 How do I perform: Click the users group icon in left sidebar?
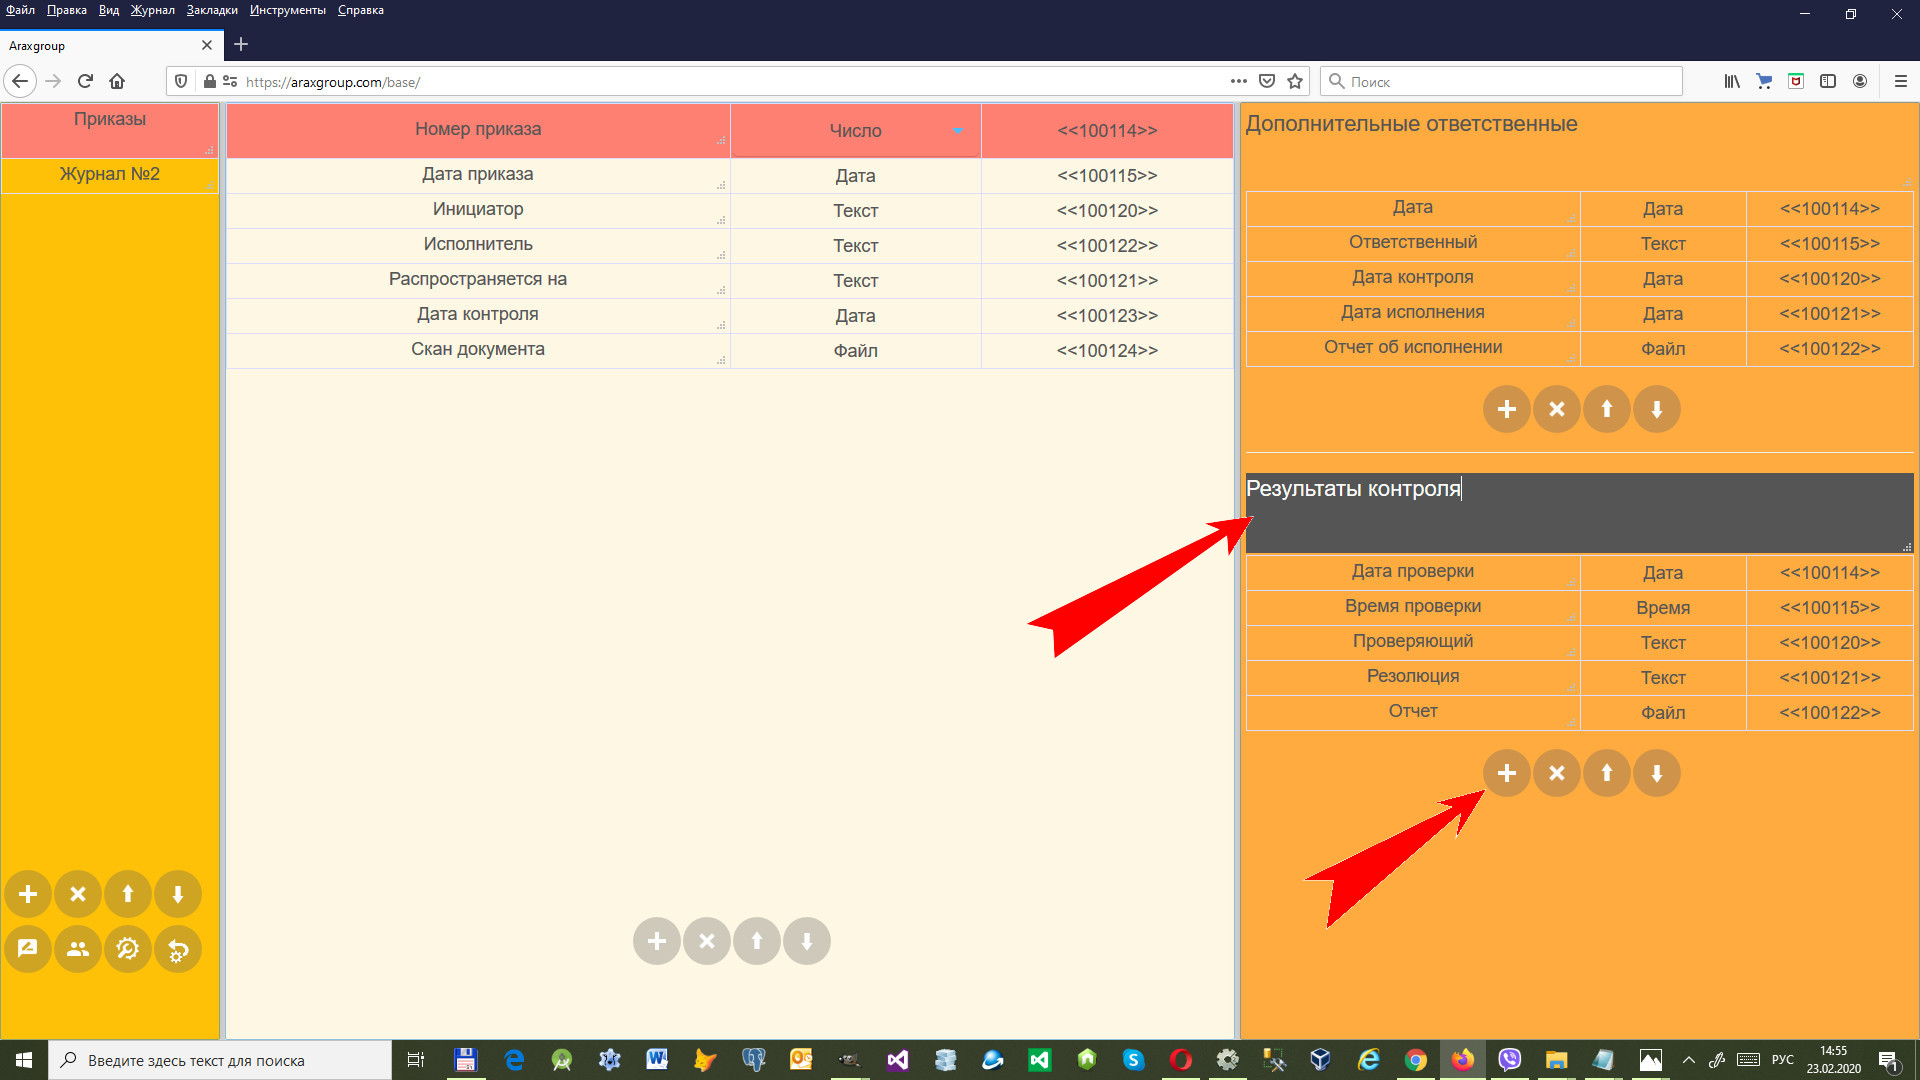[x=78, y=949]
